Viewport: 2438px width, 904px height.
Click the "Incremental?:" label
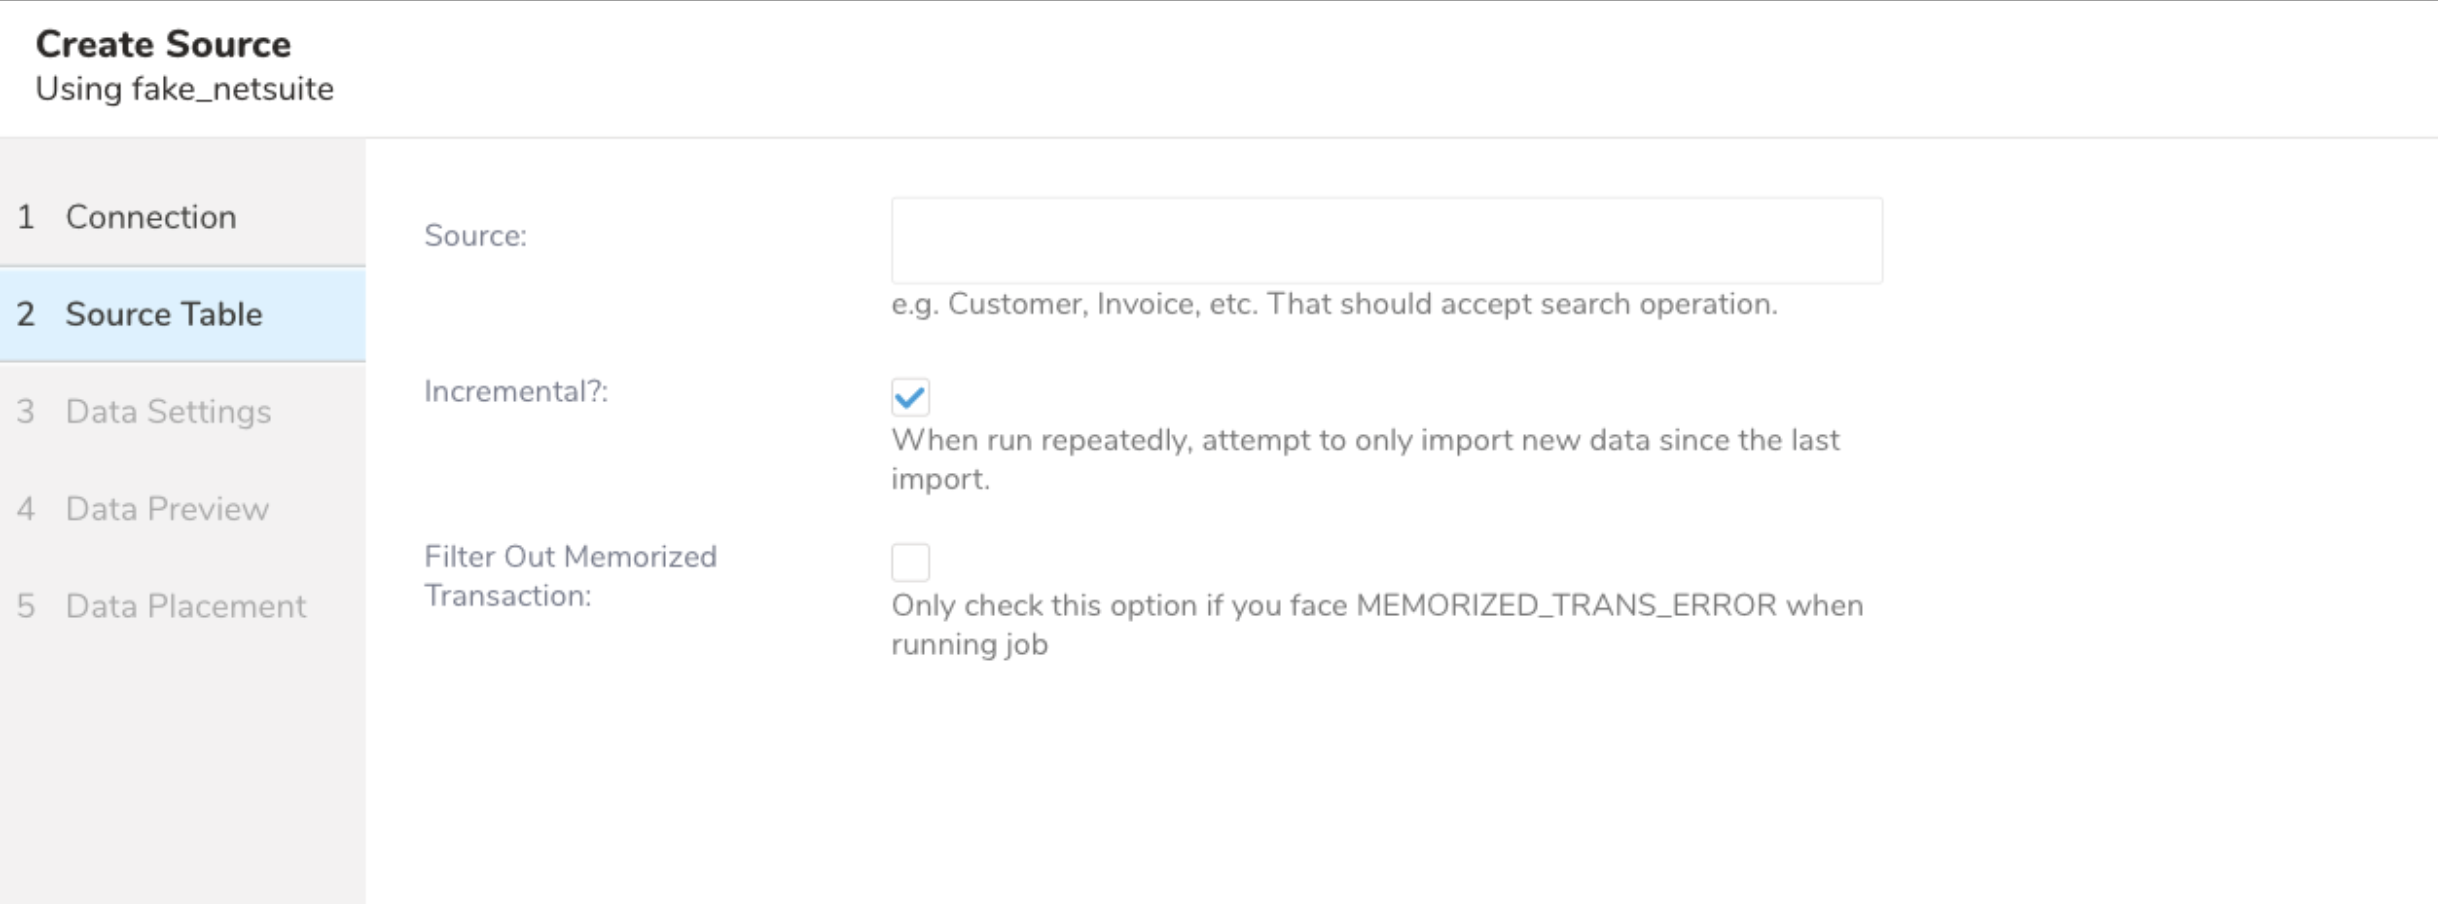pos(516,391)
